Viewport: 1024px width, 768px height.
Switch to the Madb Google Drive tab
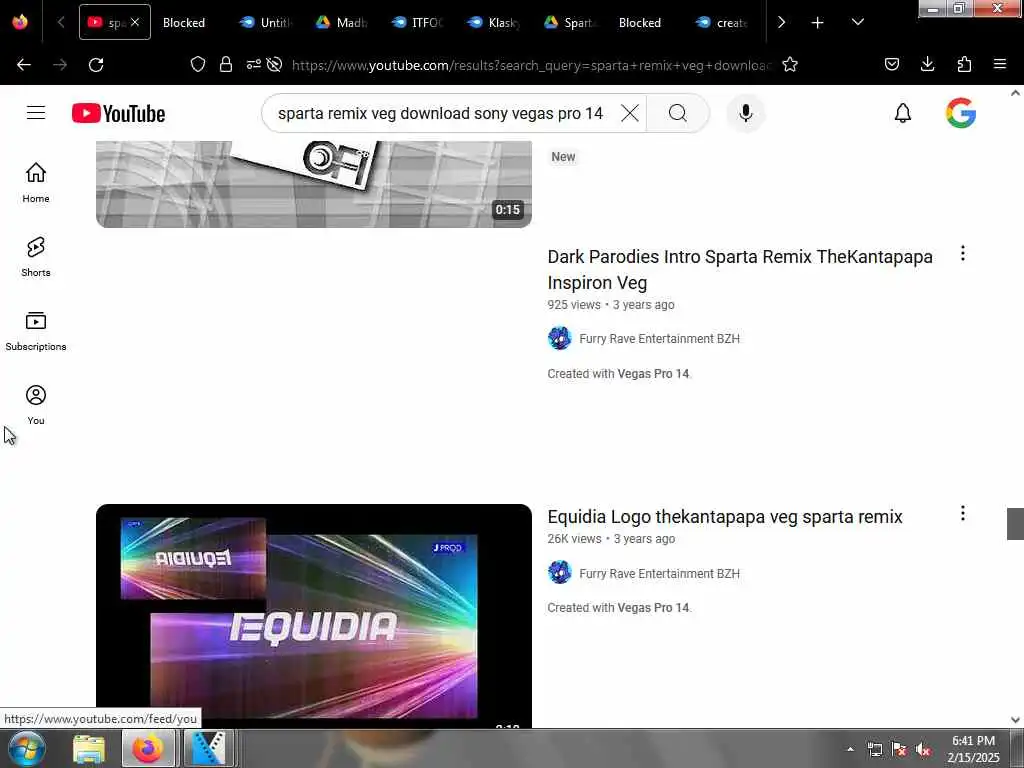(342, 22)
